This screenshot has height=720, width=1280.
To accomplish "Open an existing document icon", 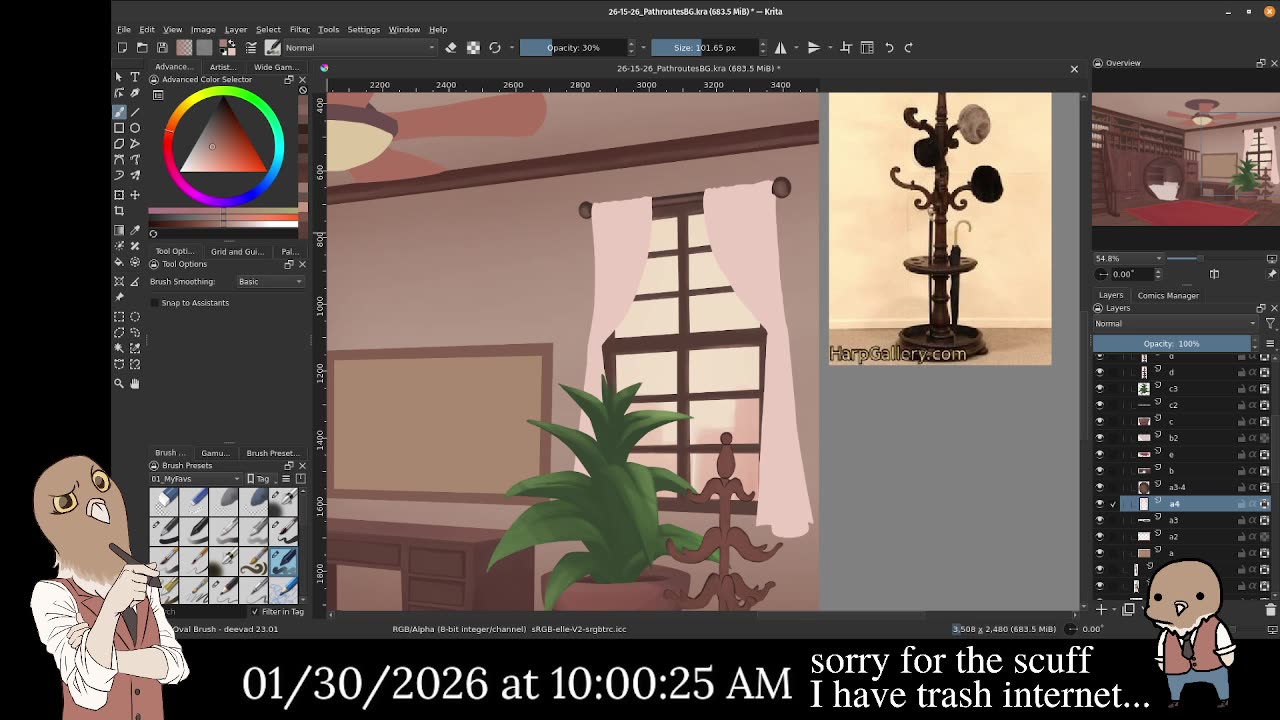I will click(x=142, y=47).
